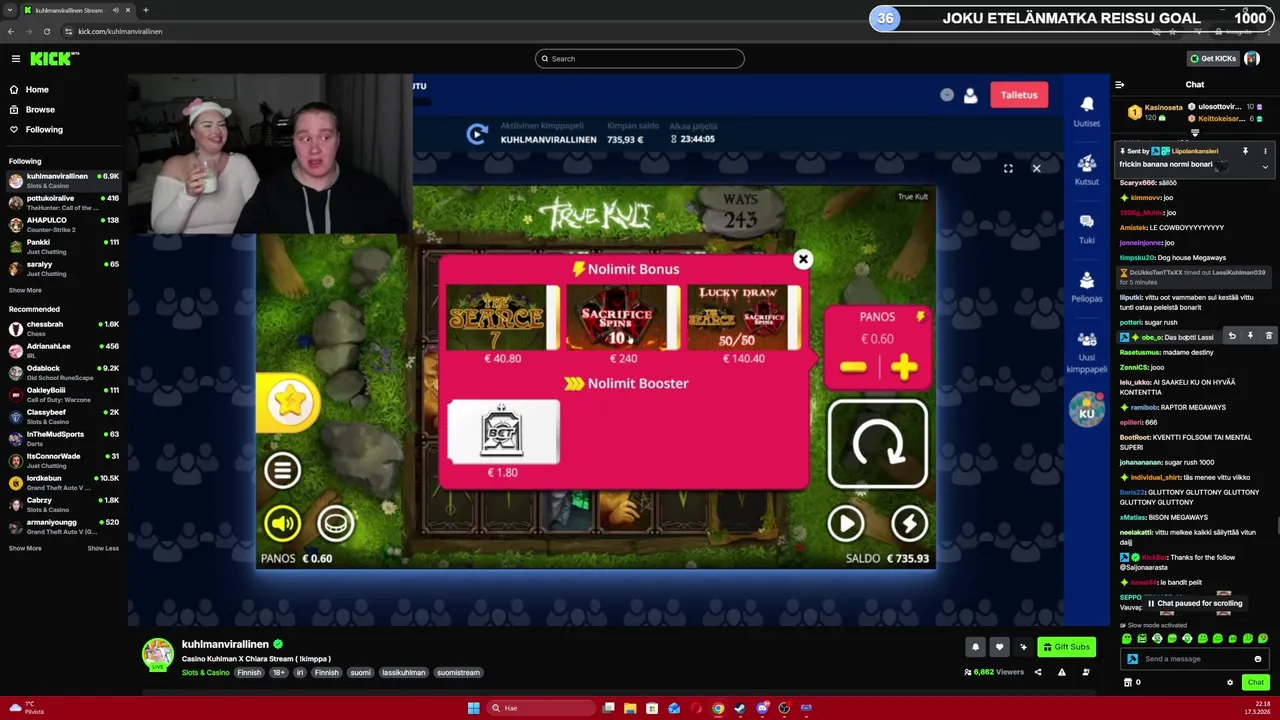Open pinned message options dots
Screen dimensions: 1280x720
point(1265,151)
